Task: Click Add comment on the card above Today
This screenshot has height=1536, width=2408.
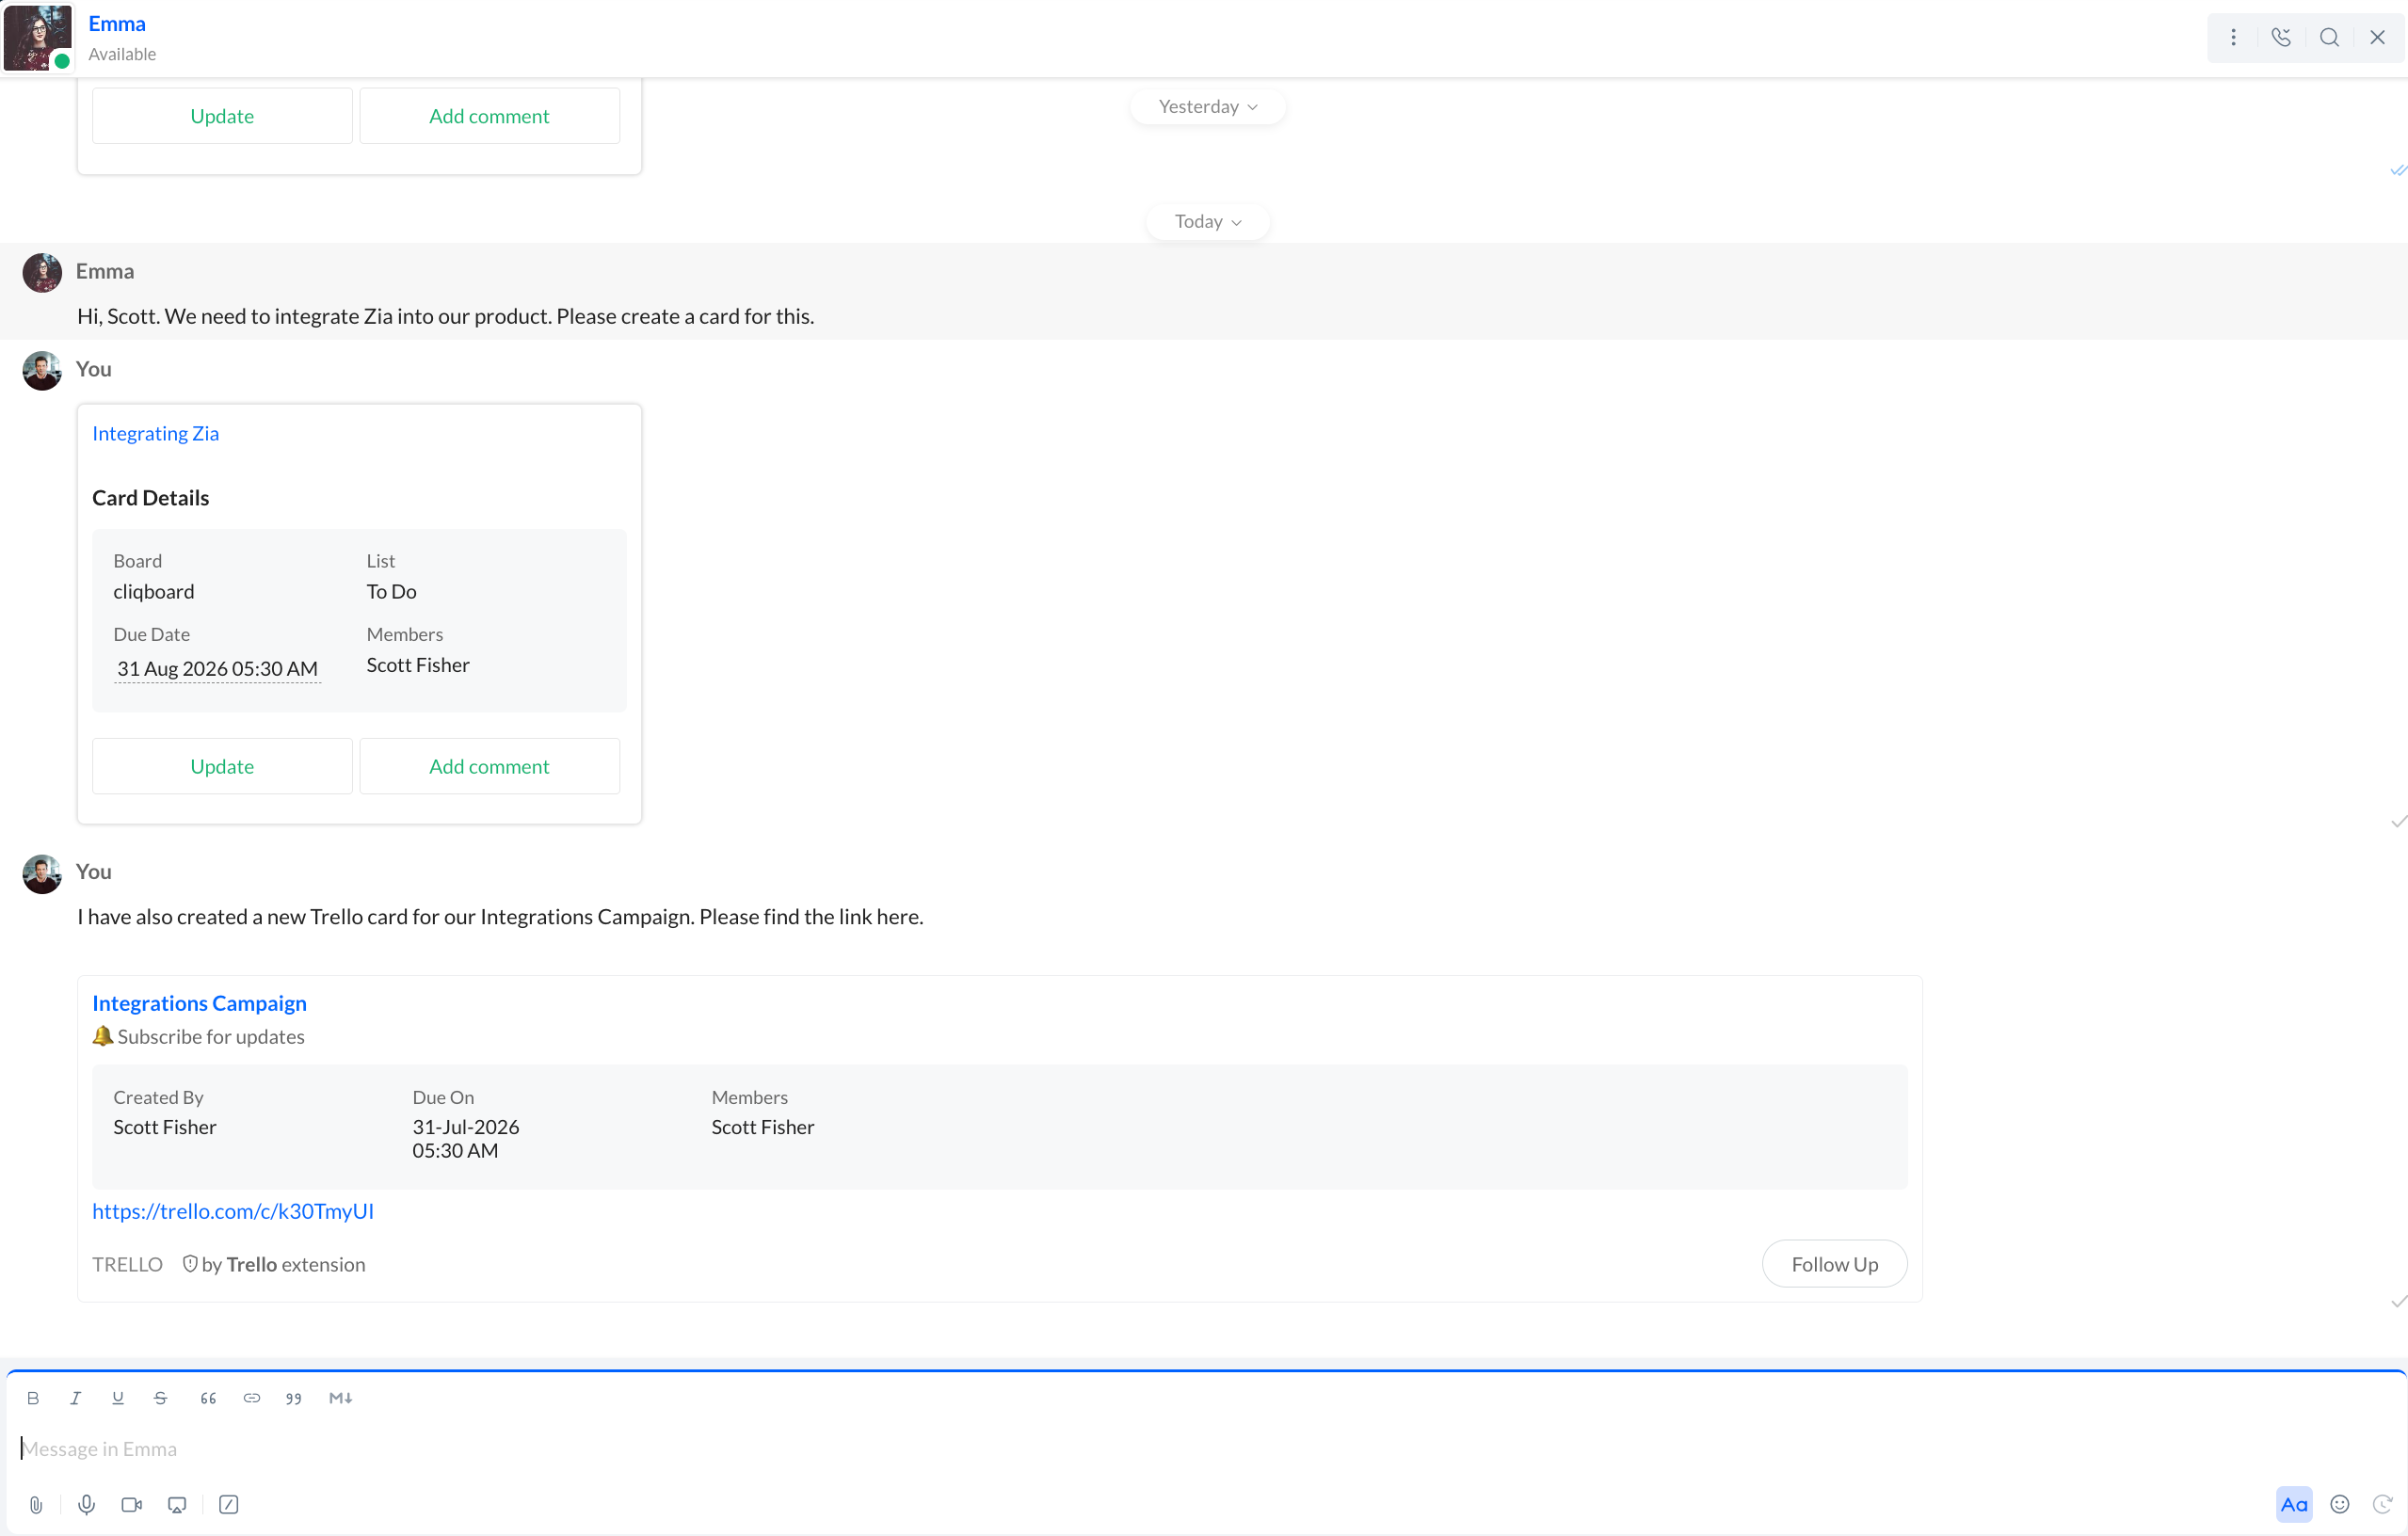Action: click(489, 116)
